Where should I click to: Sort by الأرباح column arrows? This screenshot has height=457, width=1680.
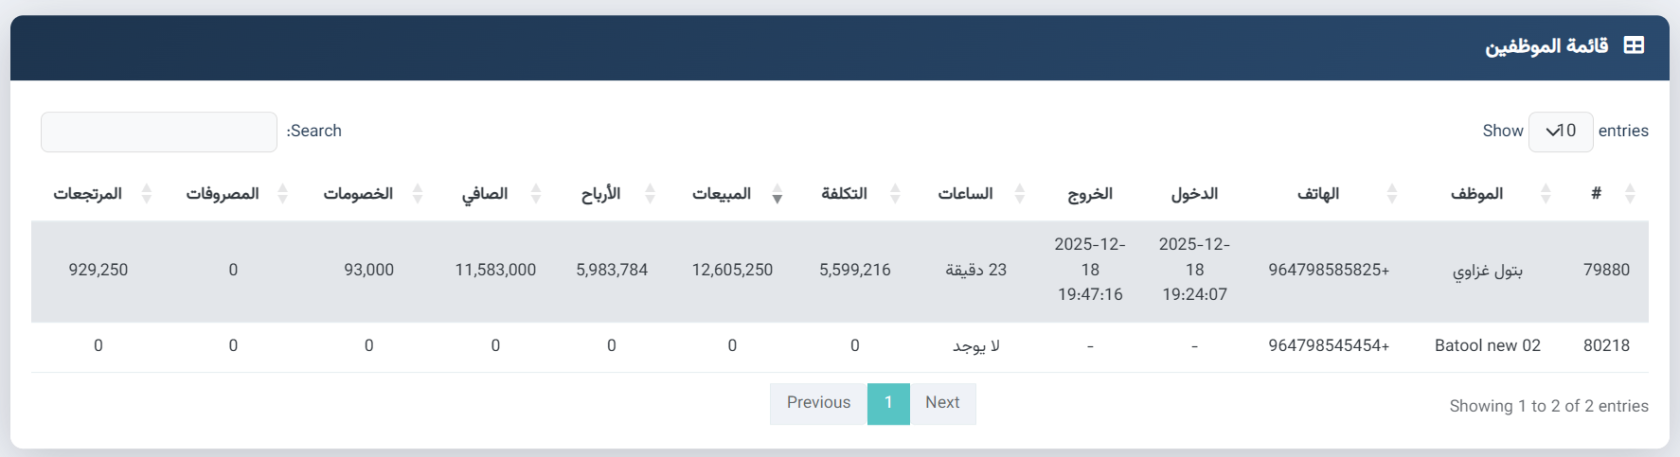650,194
